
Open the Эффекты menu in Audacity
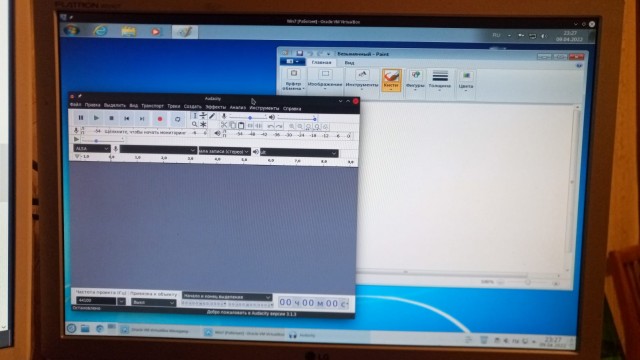tap(216, 107)
